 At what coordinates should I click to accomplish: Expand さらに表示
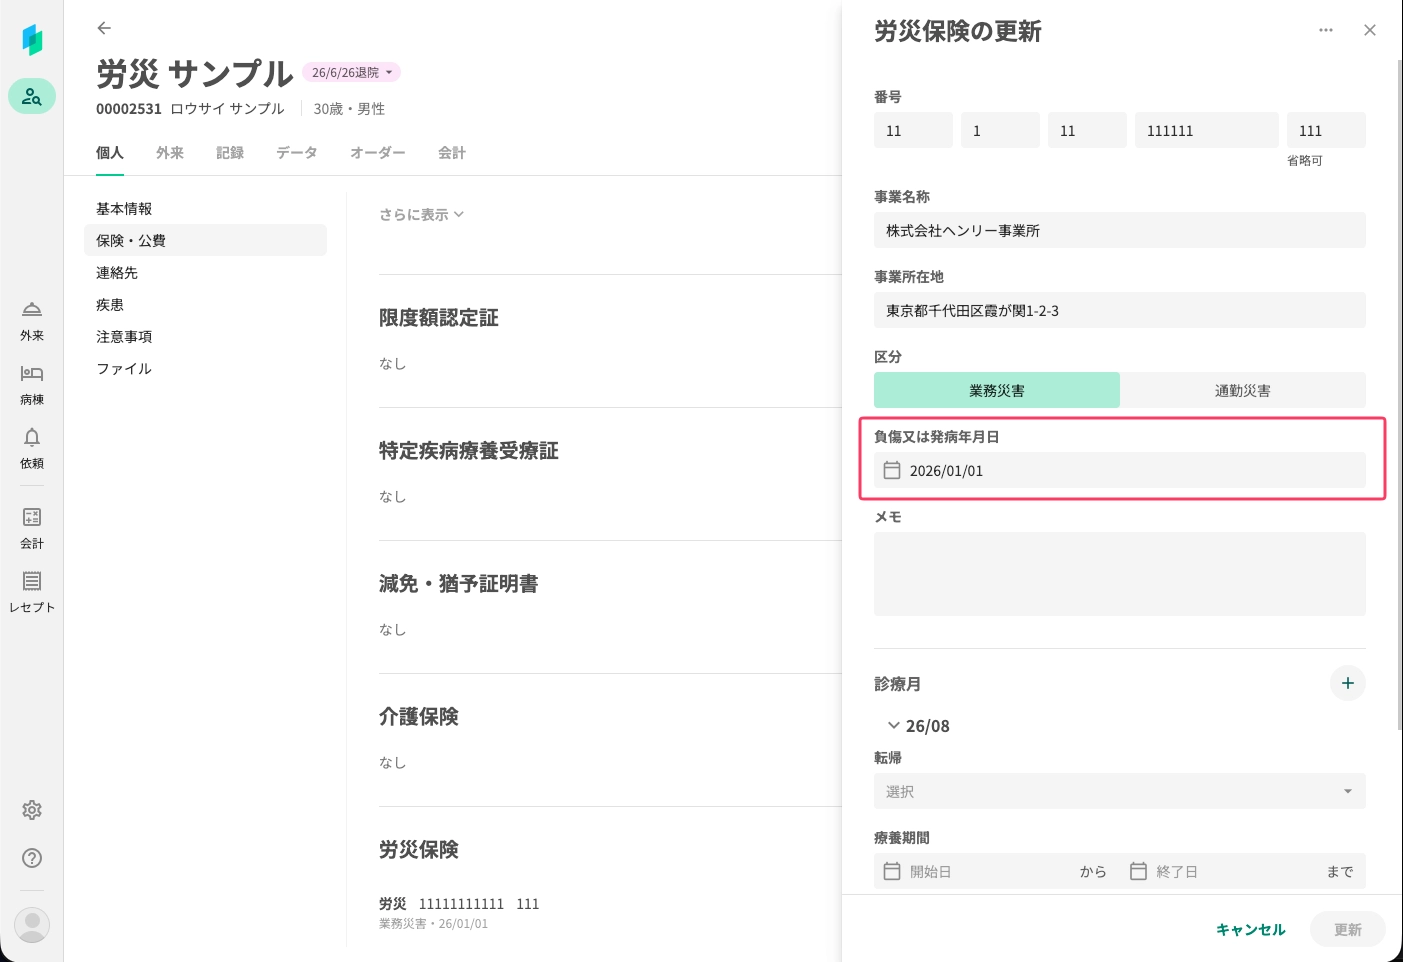pos(421,214)
